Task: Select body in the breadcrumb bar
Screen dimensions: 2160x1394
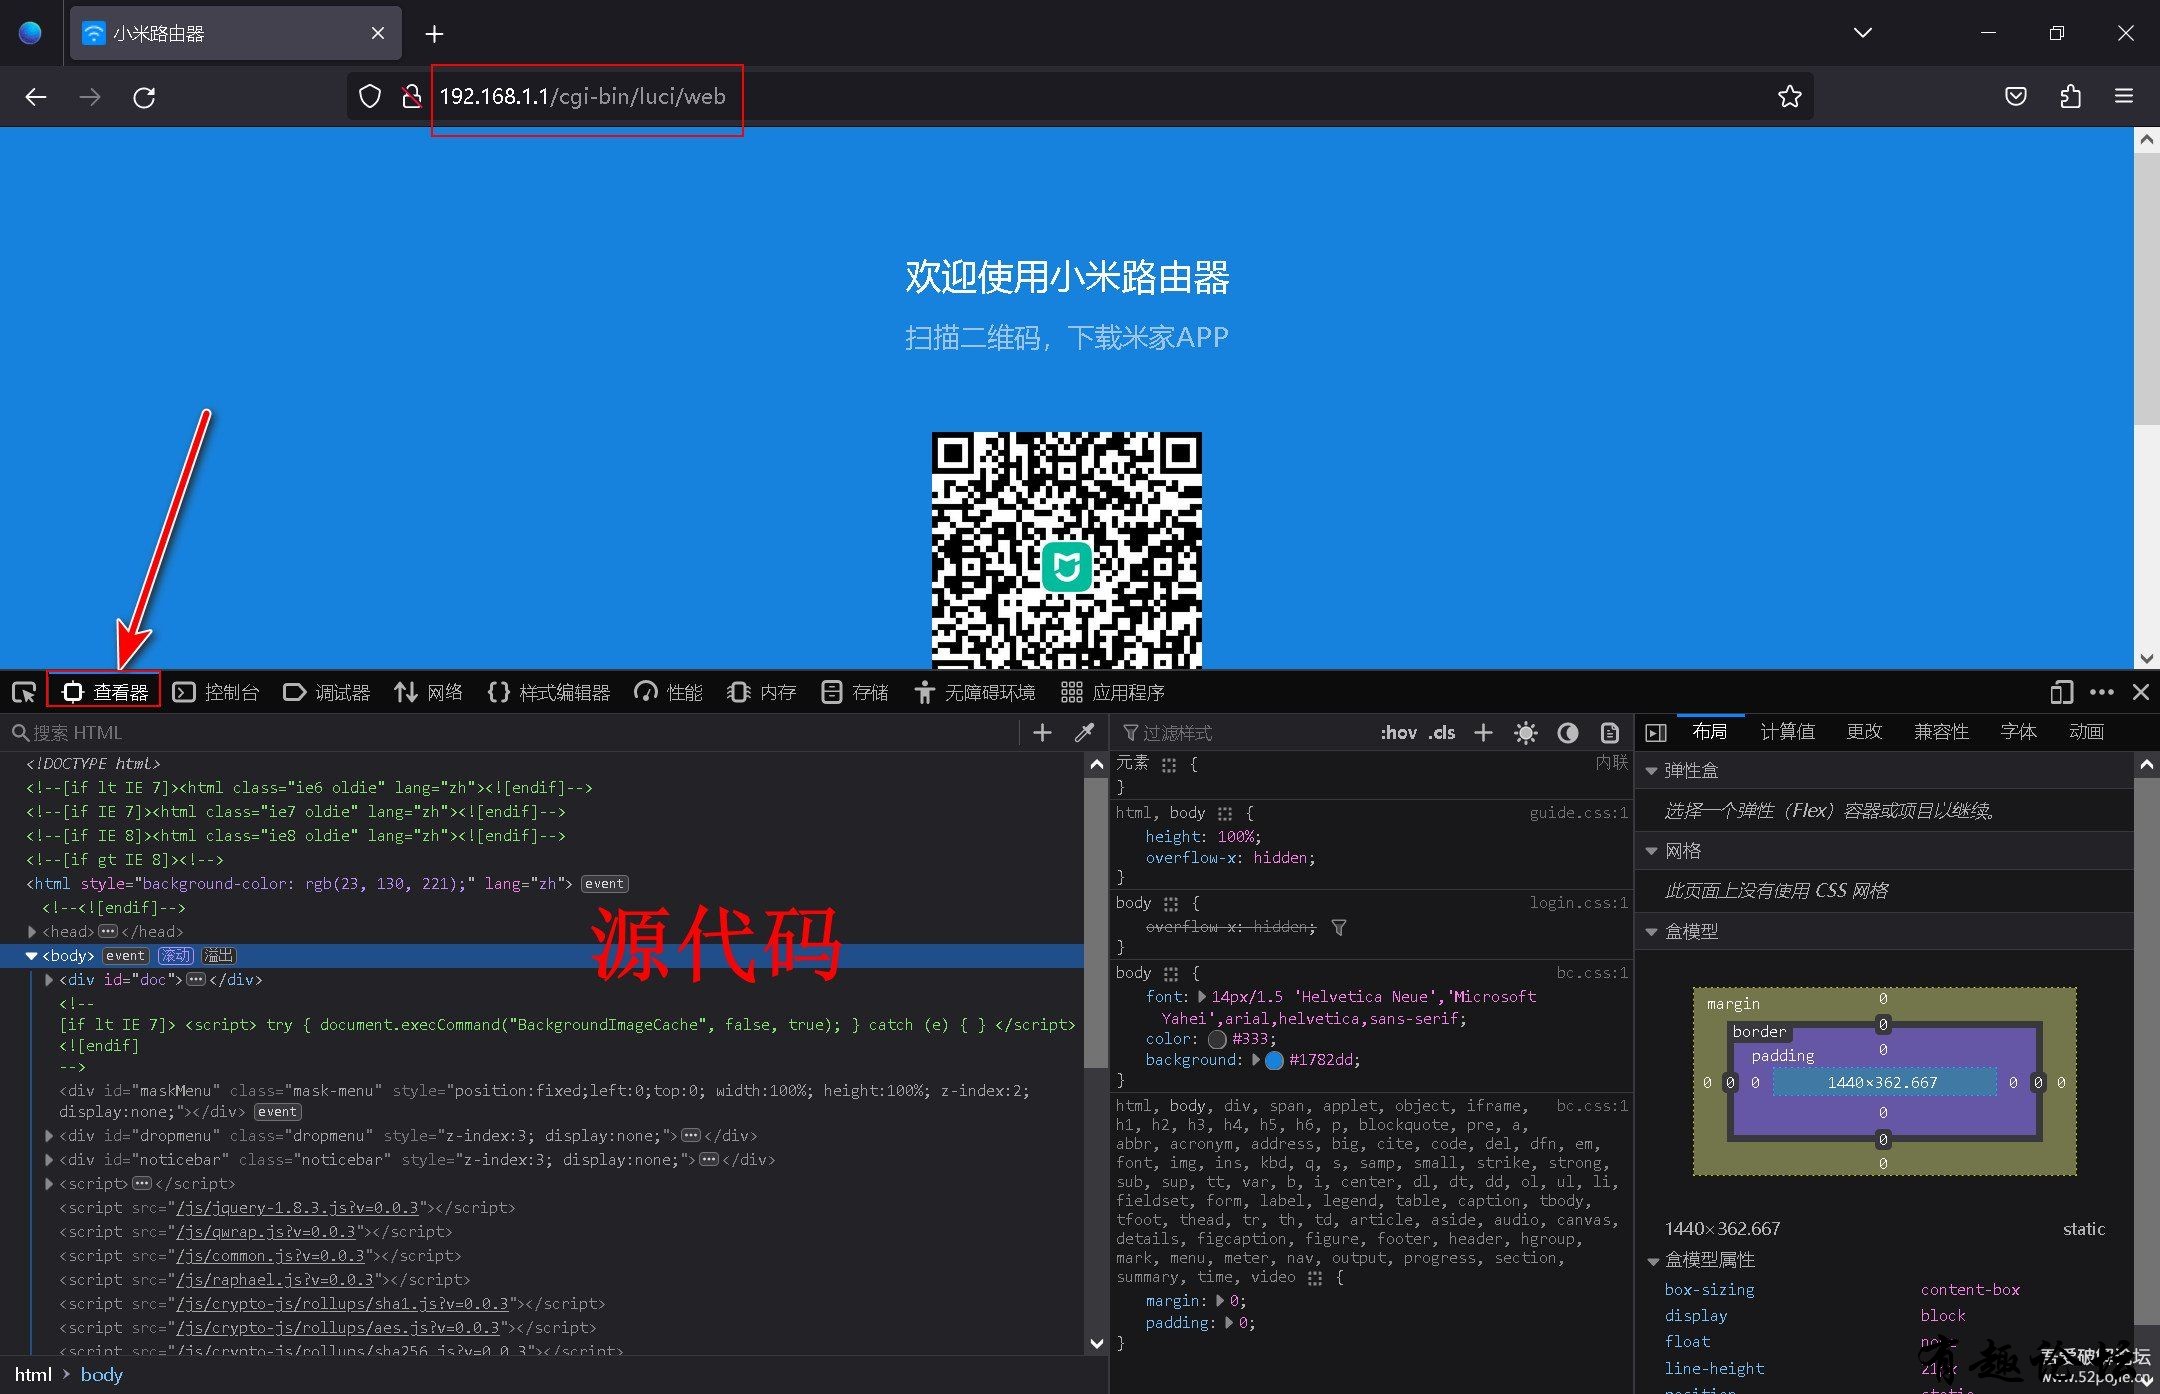Action: [102, 1375]
